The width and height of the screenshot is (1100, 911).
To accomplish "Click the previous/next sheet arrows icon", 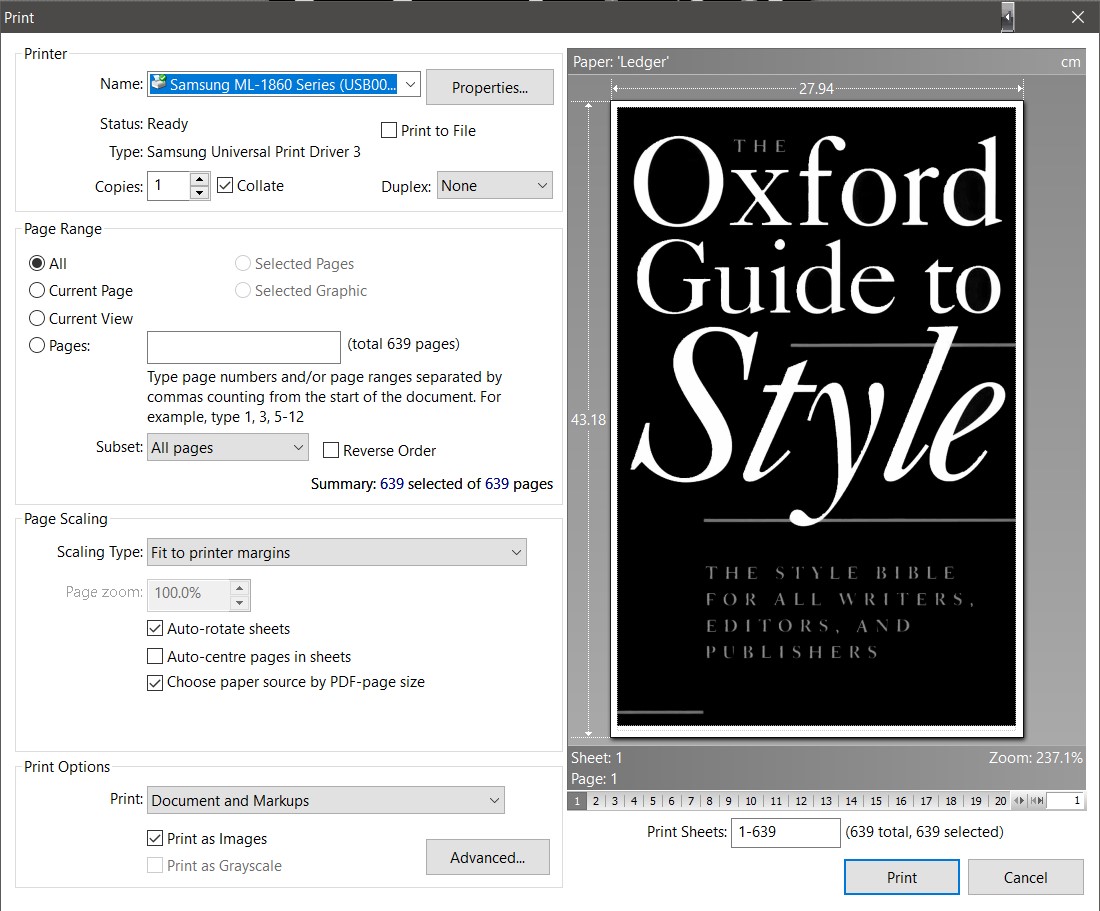I will pyautogui.click(x=1019, y=801).
